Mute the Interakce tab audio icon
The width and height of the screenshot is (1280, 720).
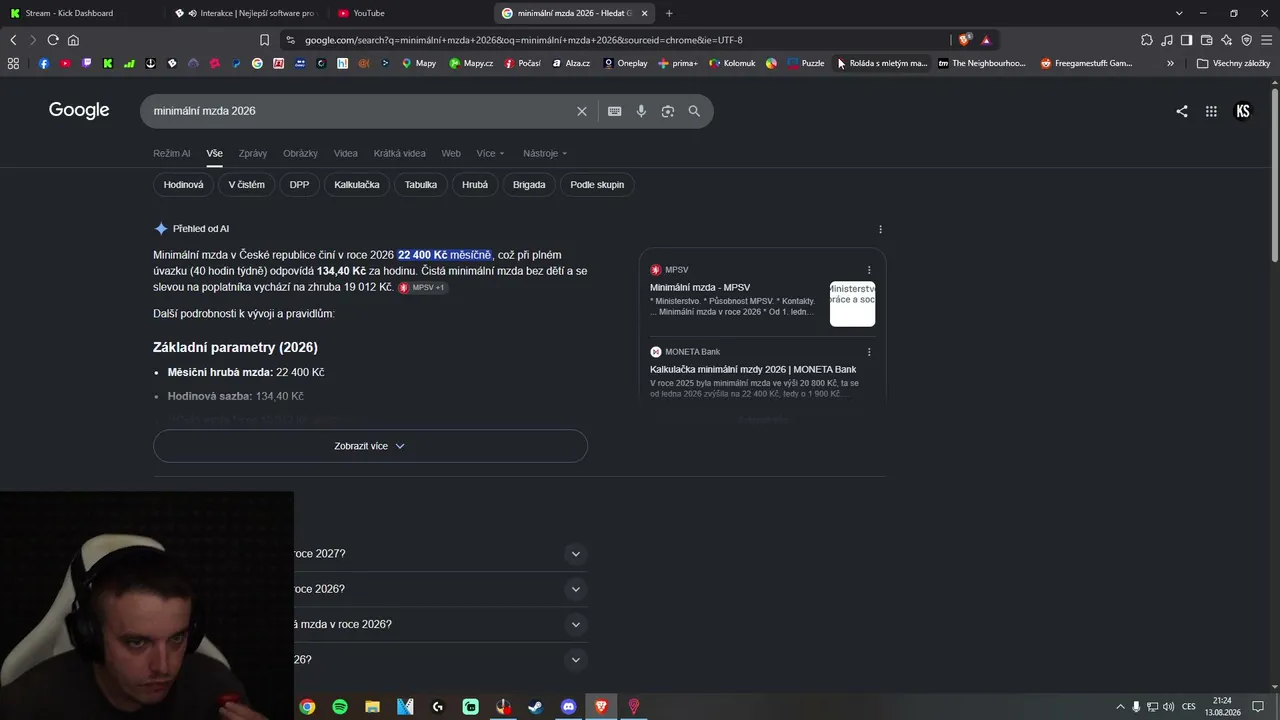pyautogui.click(x=191, y=13)
